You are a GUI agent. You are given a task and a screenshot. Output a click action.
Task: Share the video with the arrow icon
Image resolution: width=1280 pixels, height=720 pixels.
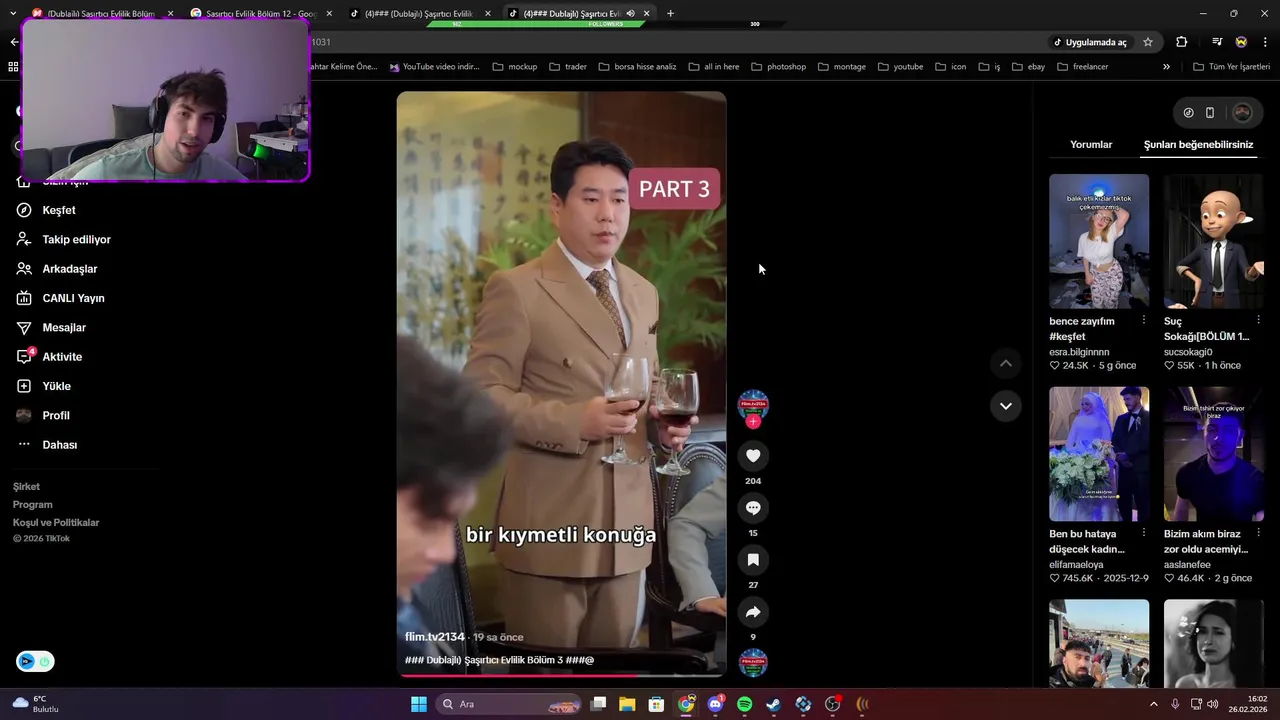tap(753, 612)
